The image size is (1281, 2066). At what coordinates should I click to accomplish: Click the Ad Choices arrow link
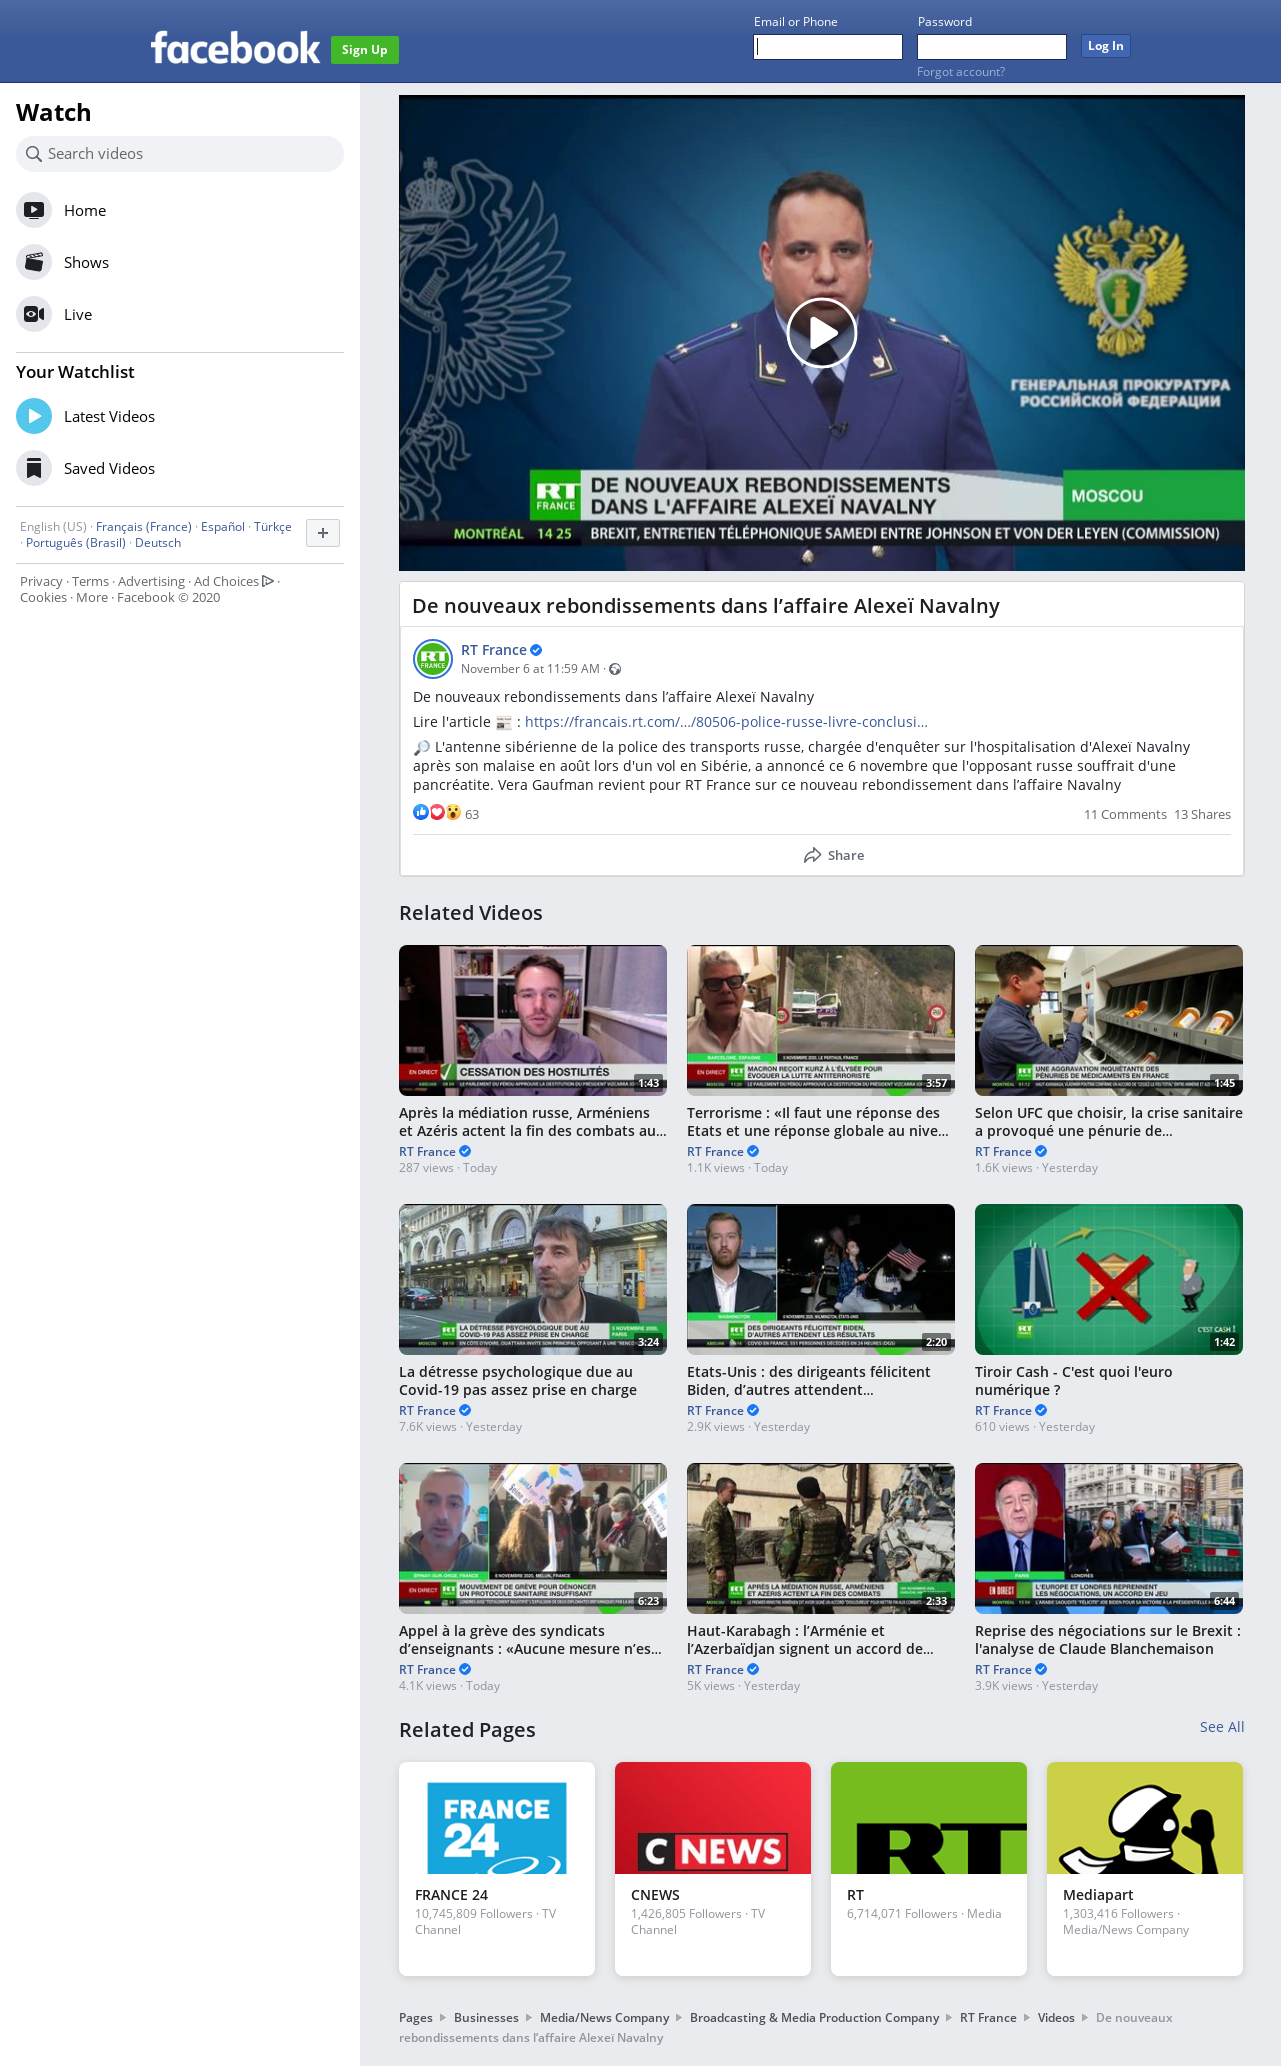click(x=267, y=581)
